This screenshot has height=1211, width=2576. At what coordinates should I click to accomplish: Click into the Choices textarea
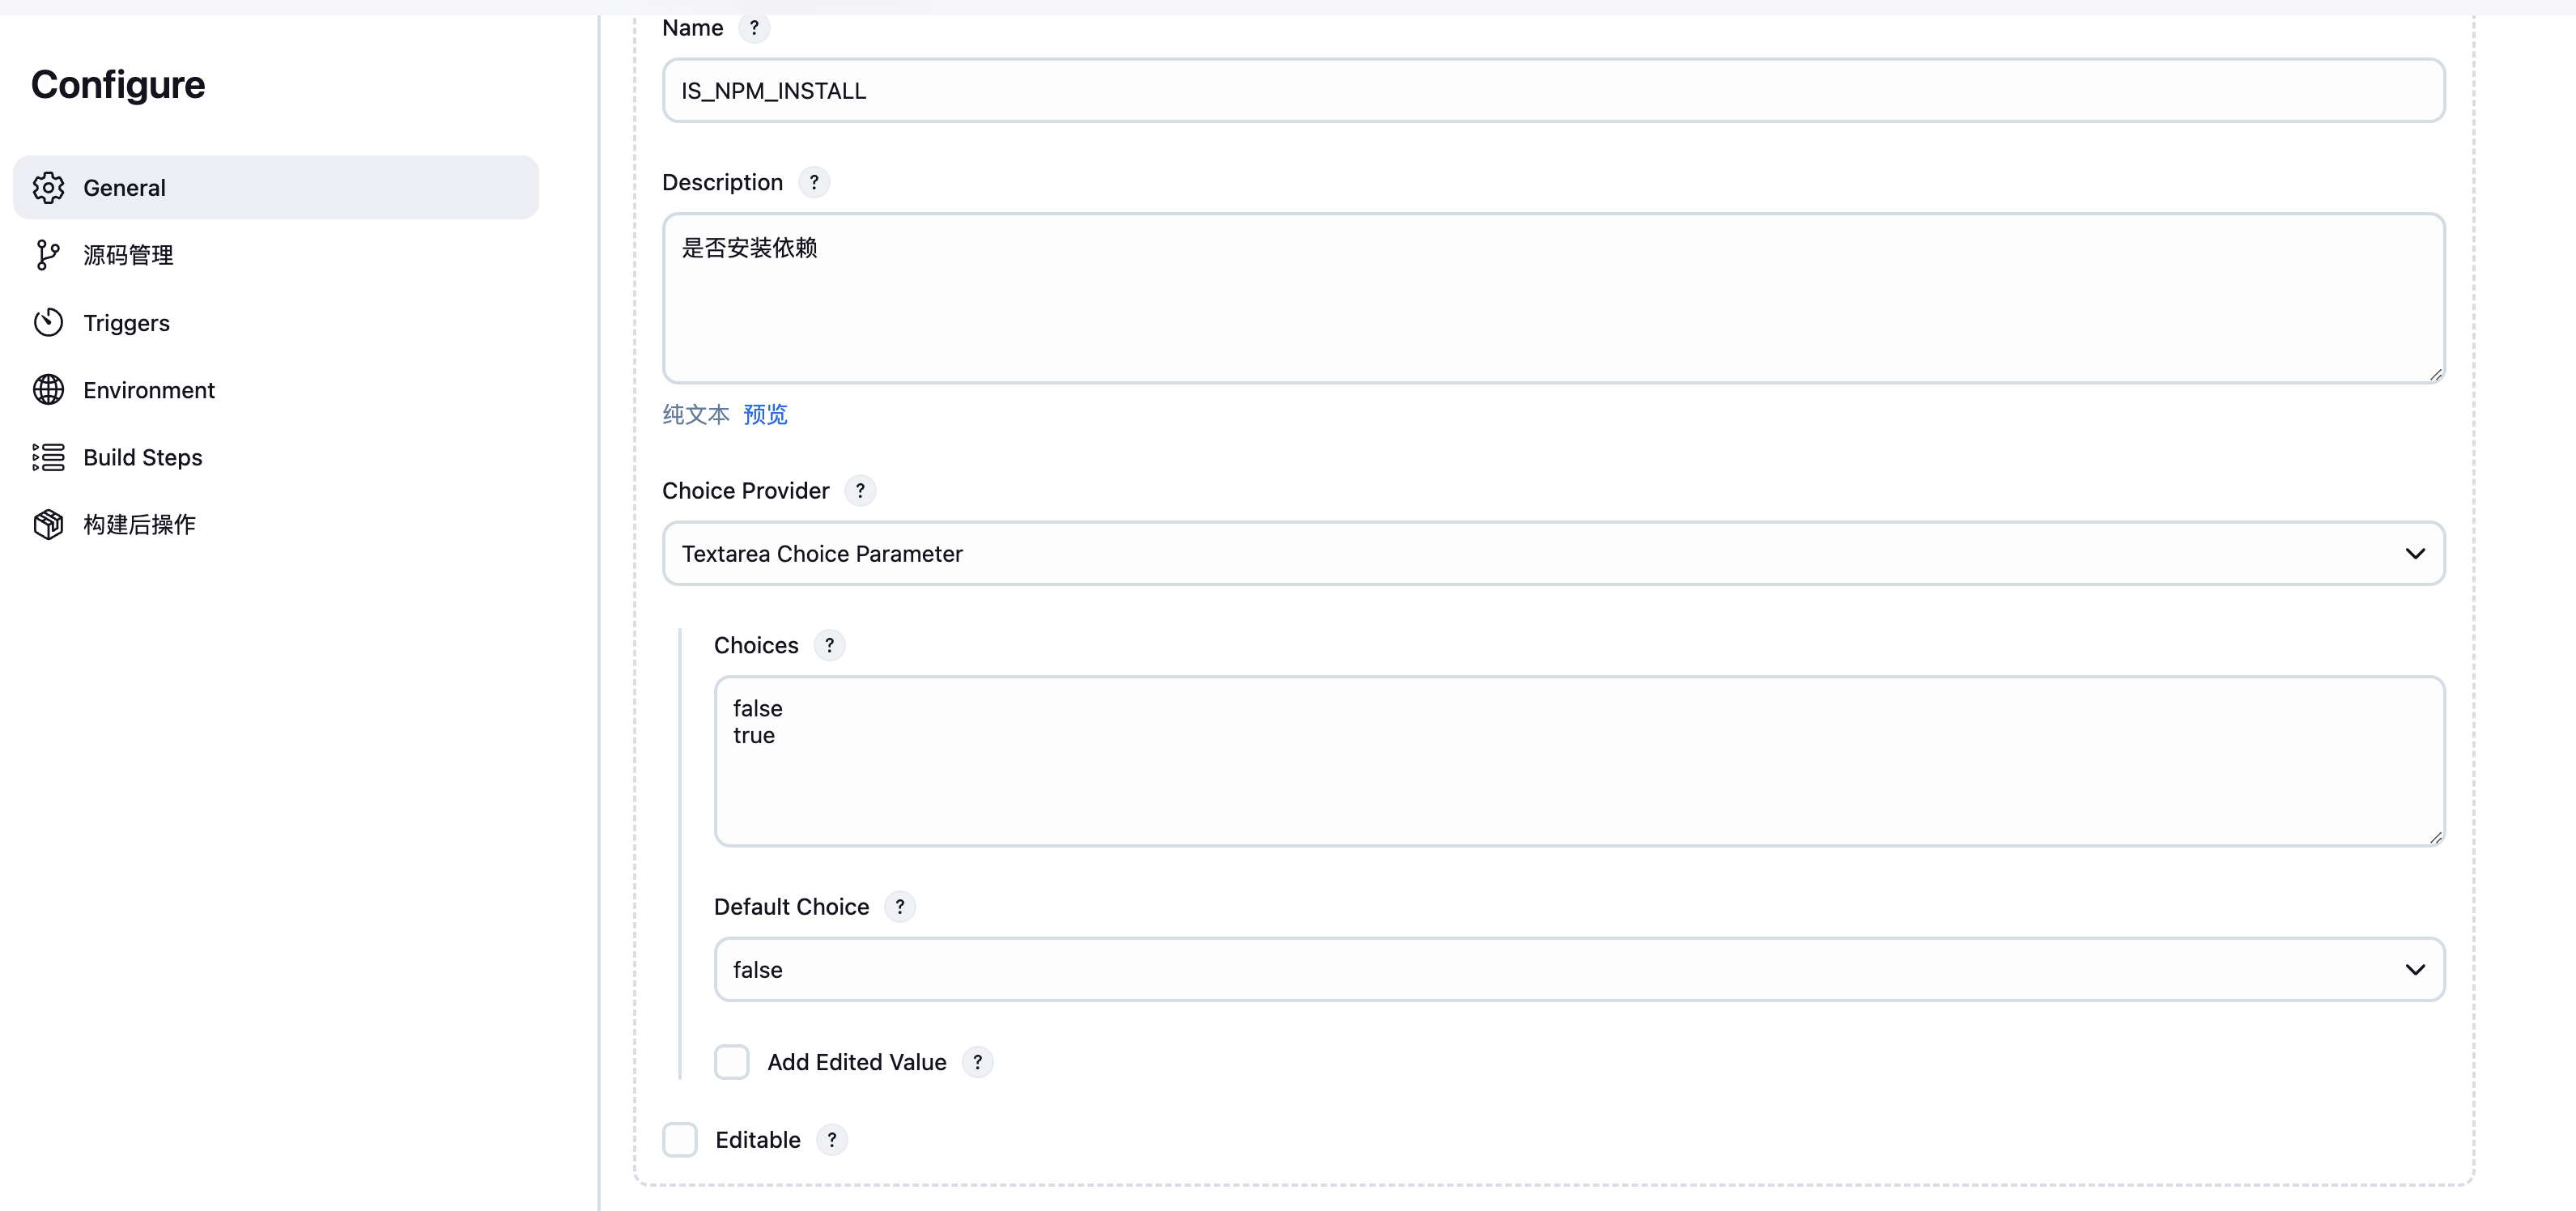[1580, 761]
